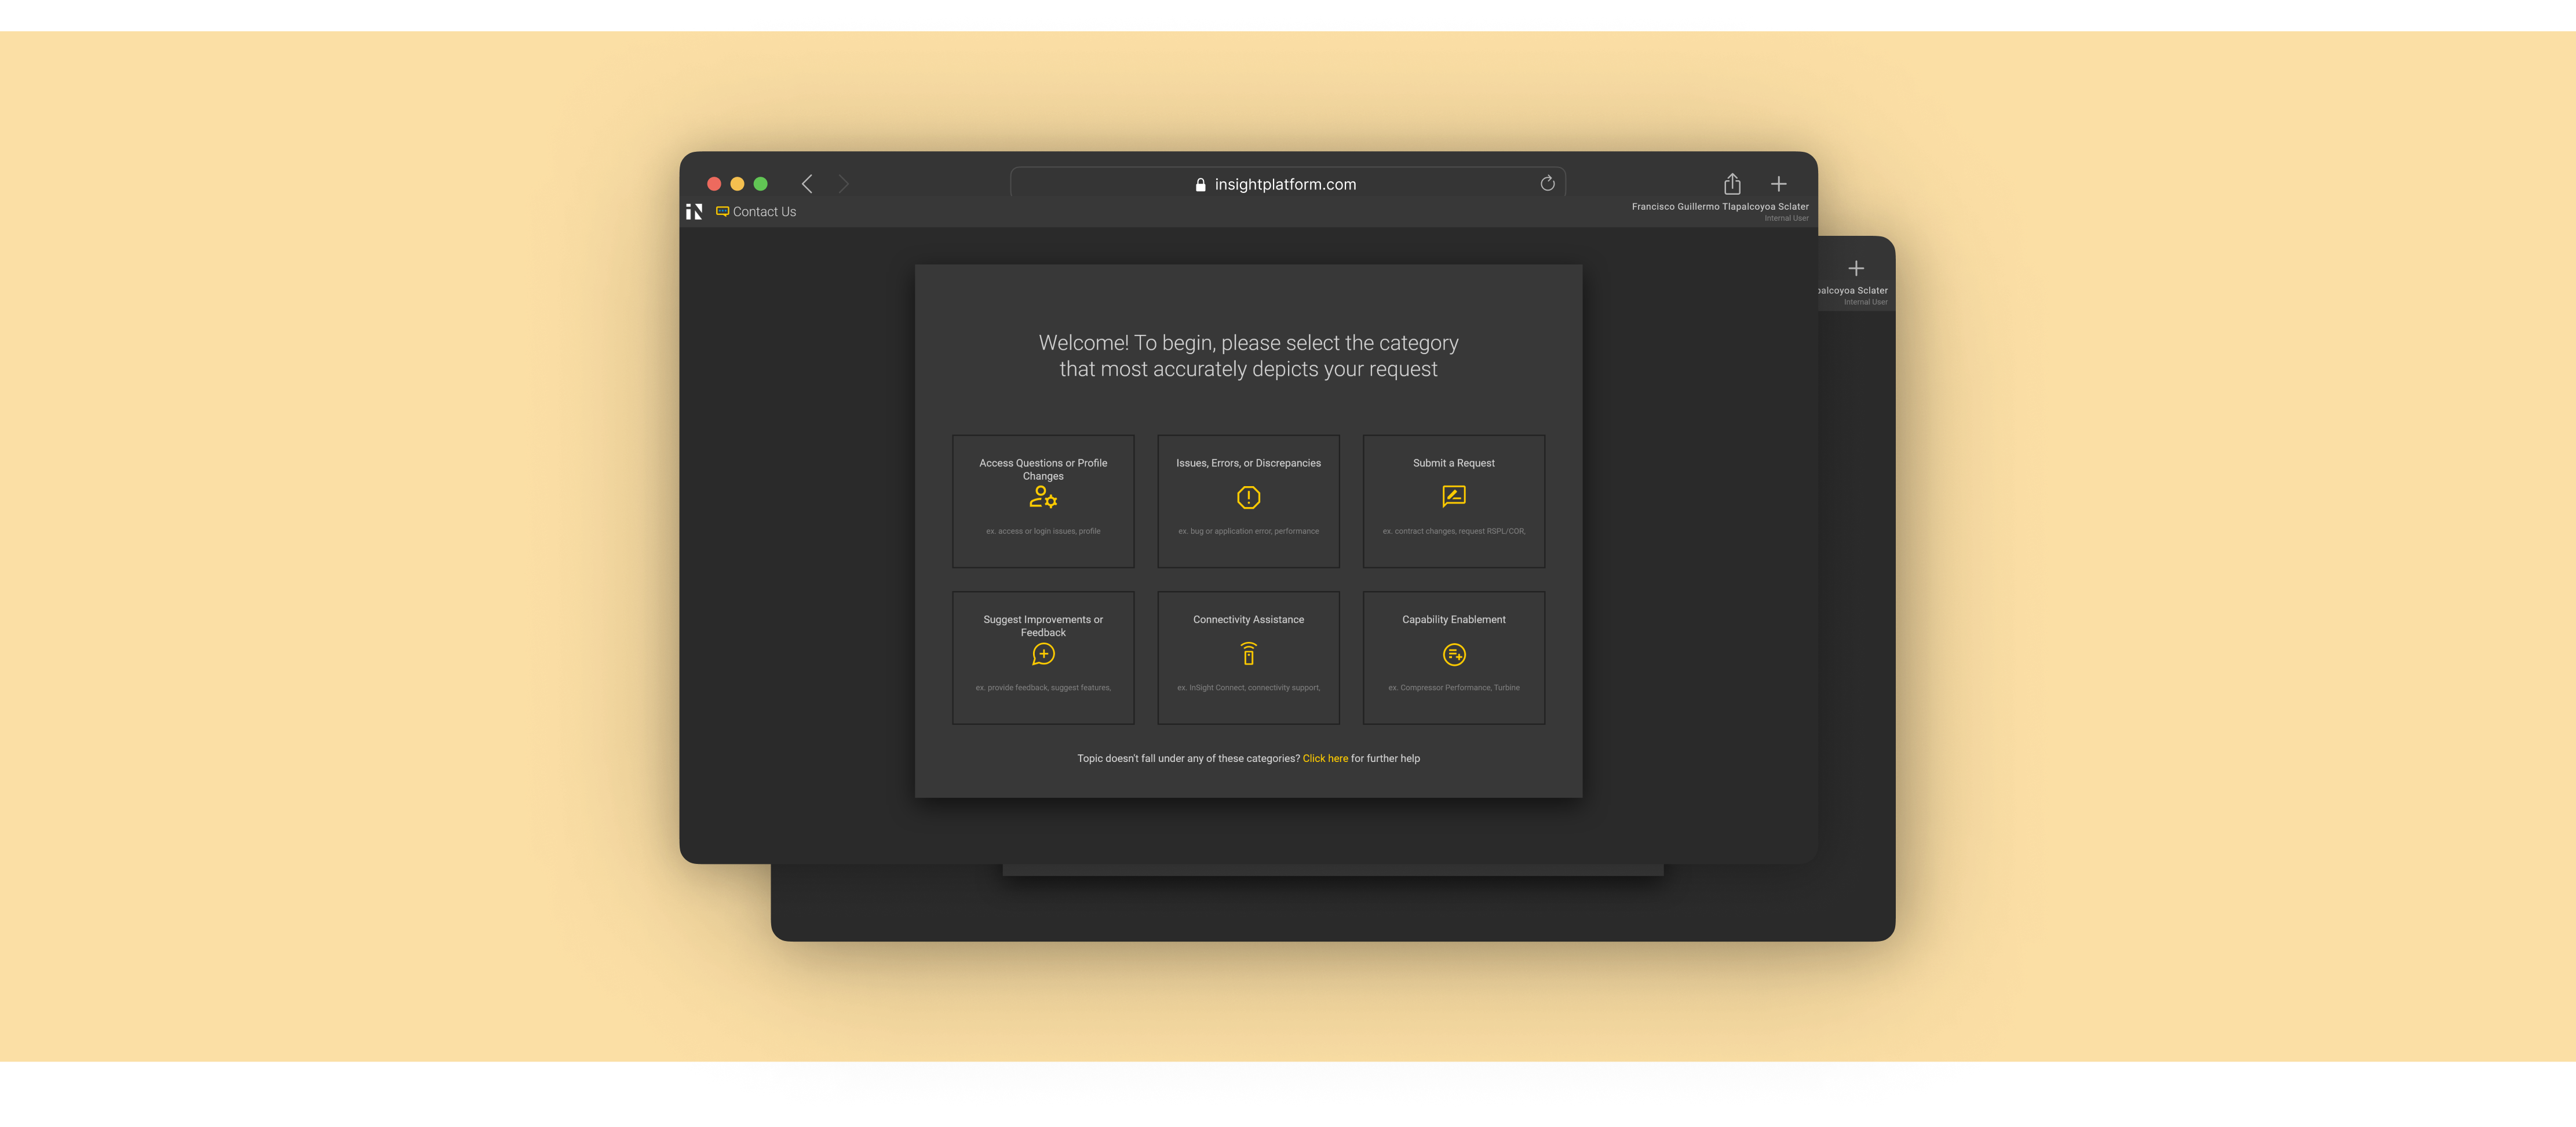Reload the page with refresh icon
2576x1127 pixels.
point(1547,183)
